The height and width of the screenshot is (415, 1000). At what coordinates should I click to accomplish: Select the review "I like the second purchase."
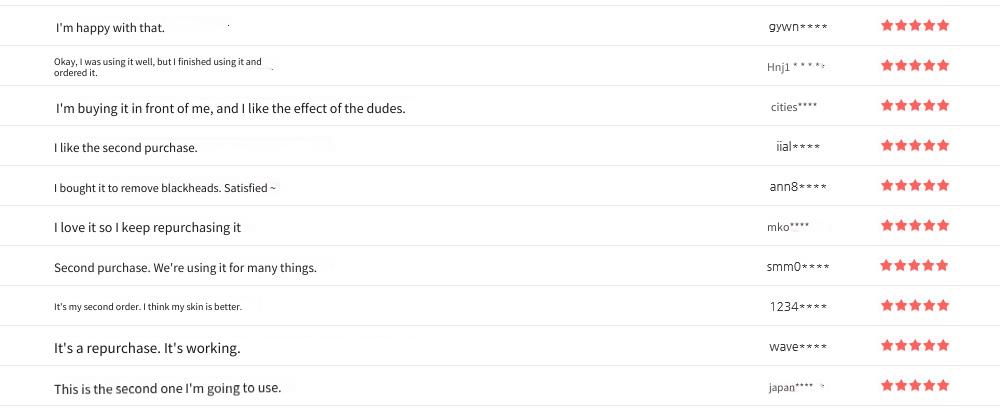coord(126,148)
